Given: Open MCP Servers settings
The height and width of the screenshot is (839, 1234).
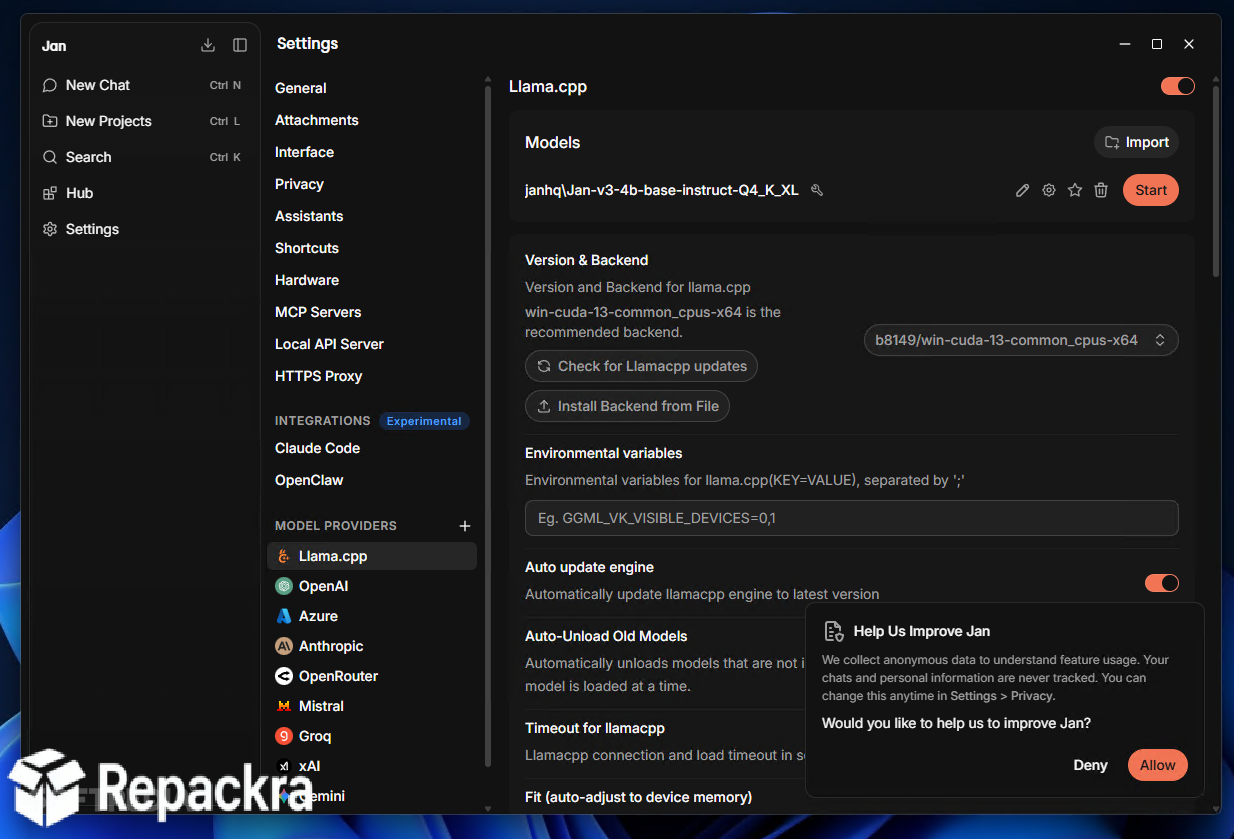Looking at the screenshot, I should 318,312.
